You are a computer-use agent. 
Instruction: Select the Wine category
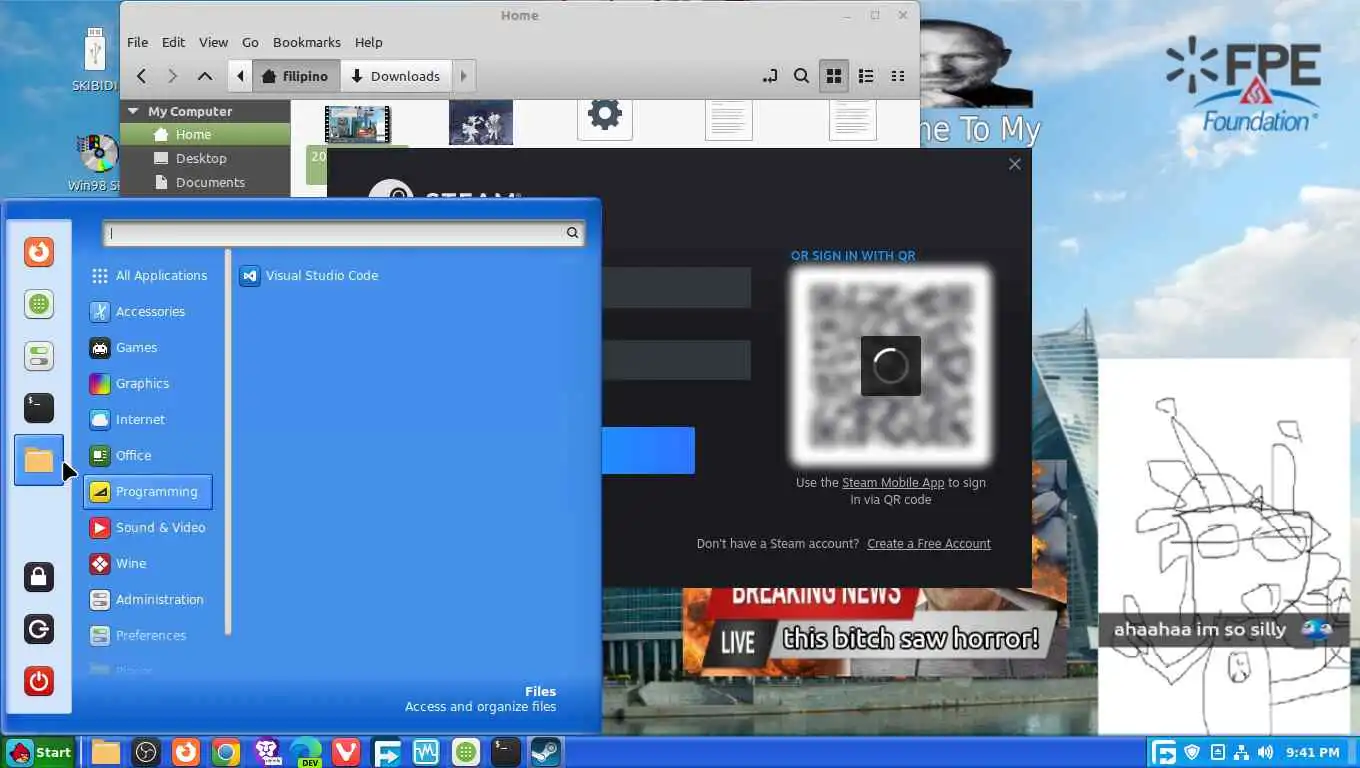click(x=148, y=564)
